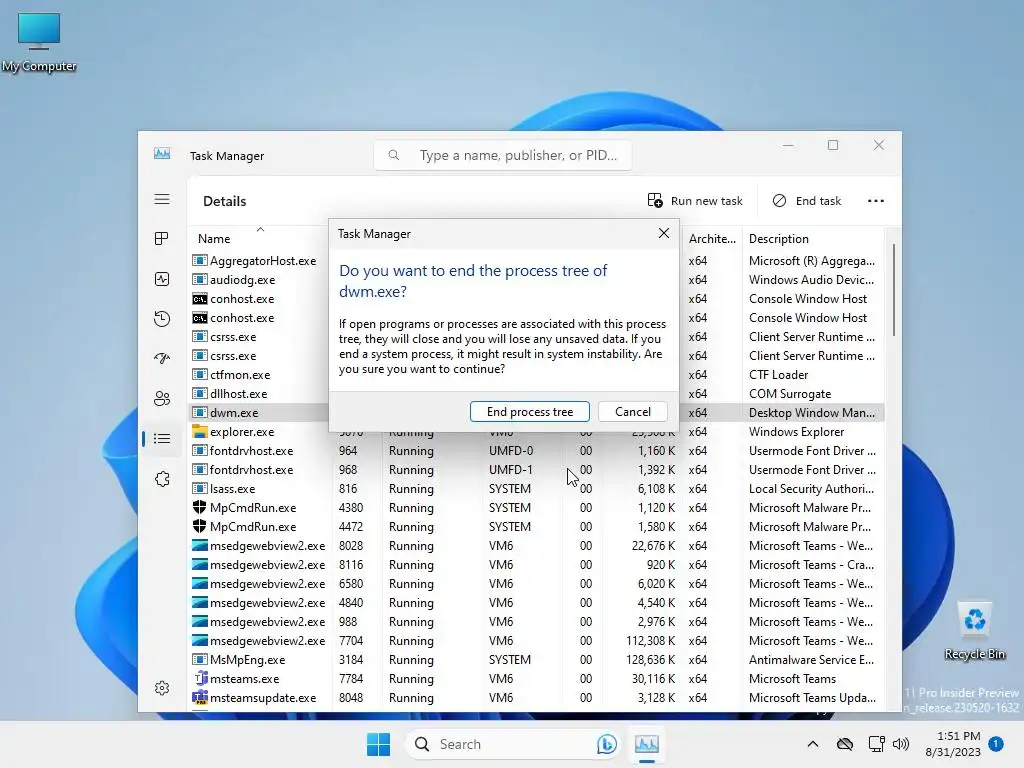Image resolution: width=1024 pixels, height=768 pixels.
Task: Click the volume speaker tray icon
Action: 901,744
